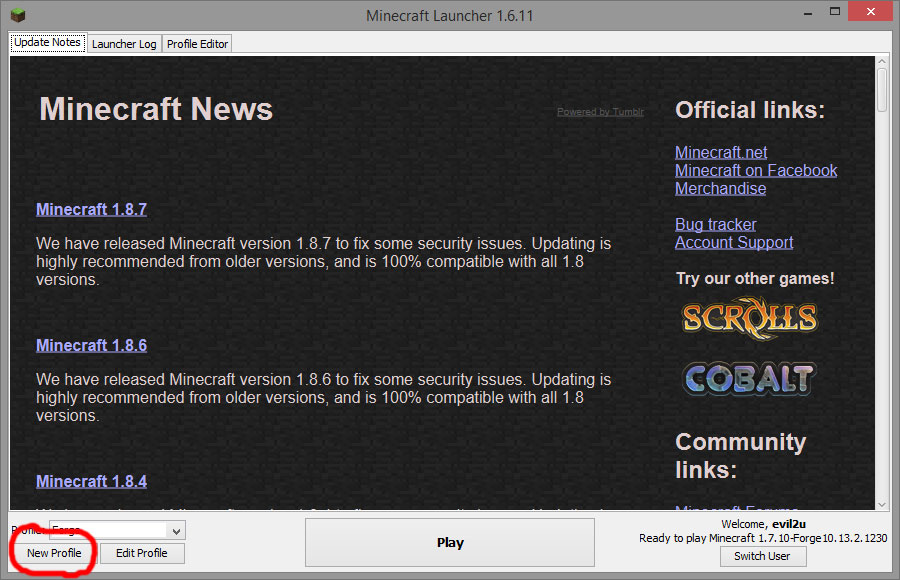
Task: Click the New Profile button
Action: (54, 554)
